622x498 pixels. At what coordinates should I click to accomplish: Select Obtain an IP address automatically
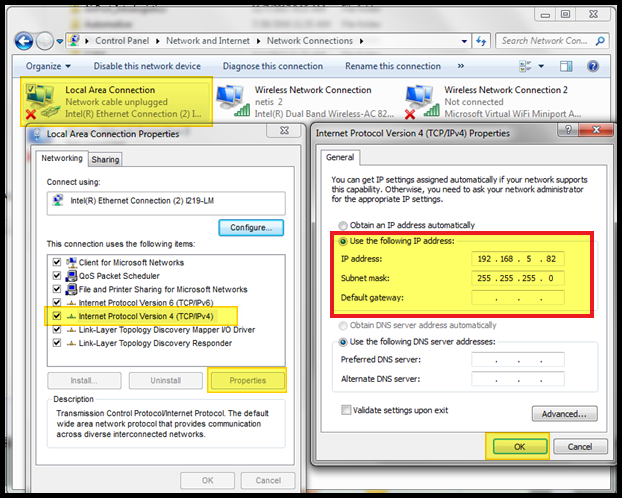(343, 225)
